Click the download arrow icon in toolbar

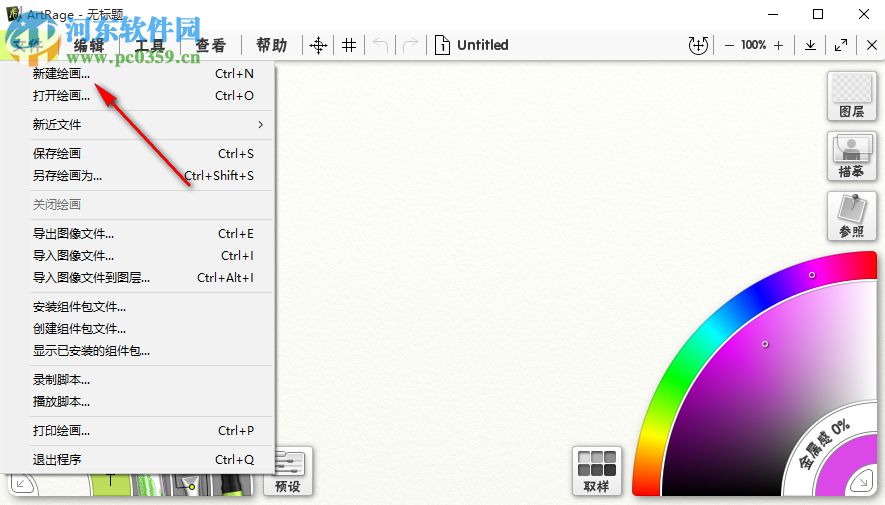pos(810,45)
